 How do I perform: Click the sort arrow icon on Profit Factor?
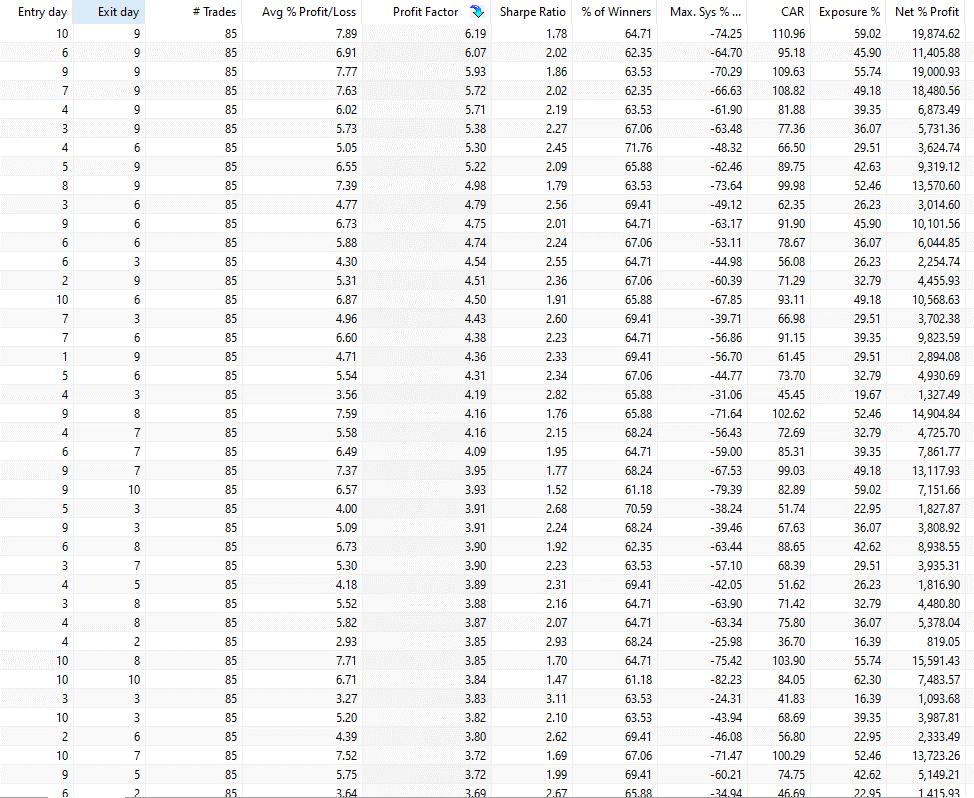[x=476, y=12]
